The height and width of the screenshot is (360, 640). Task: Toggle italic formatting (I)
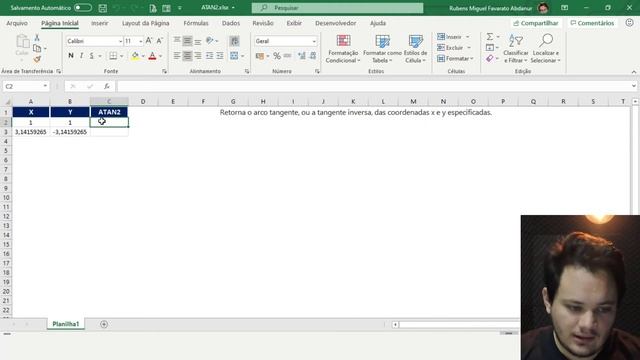[x=81, y=56]
